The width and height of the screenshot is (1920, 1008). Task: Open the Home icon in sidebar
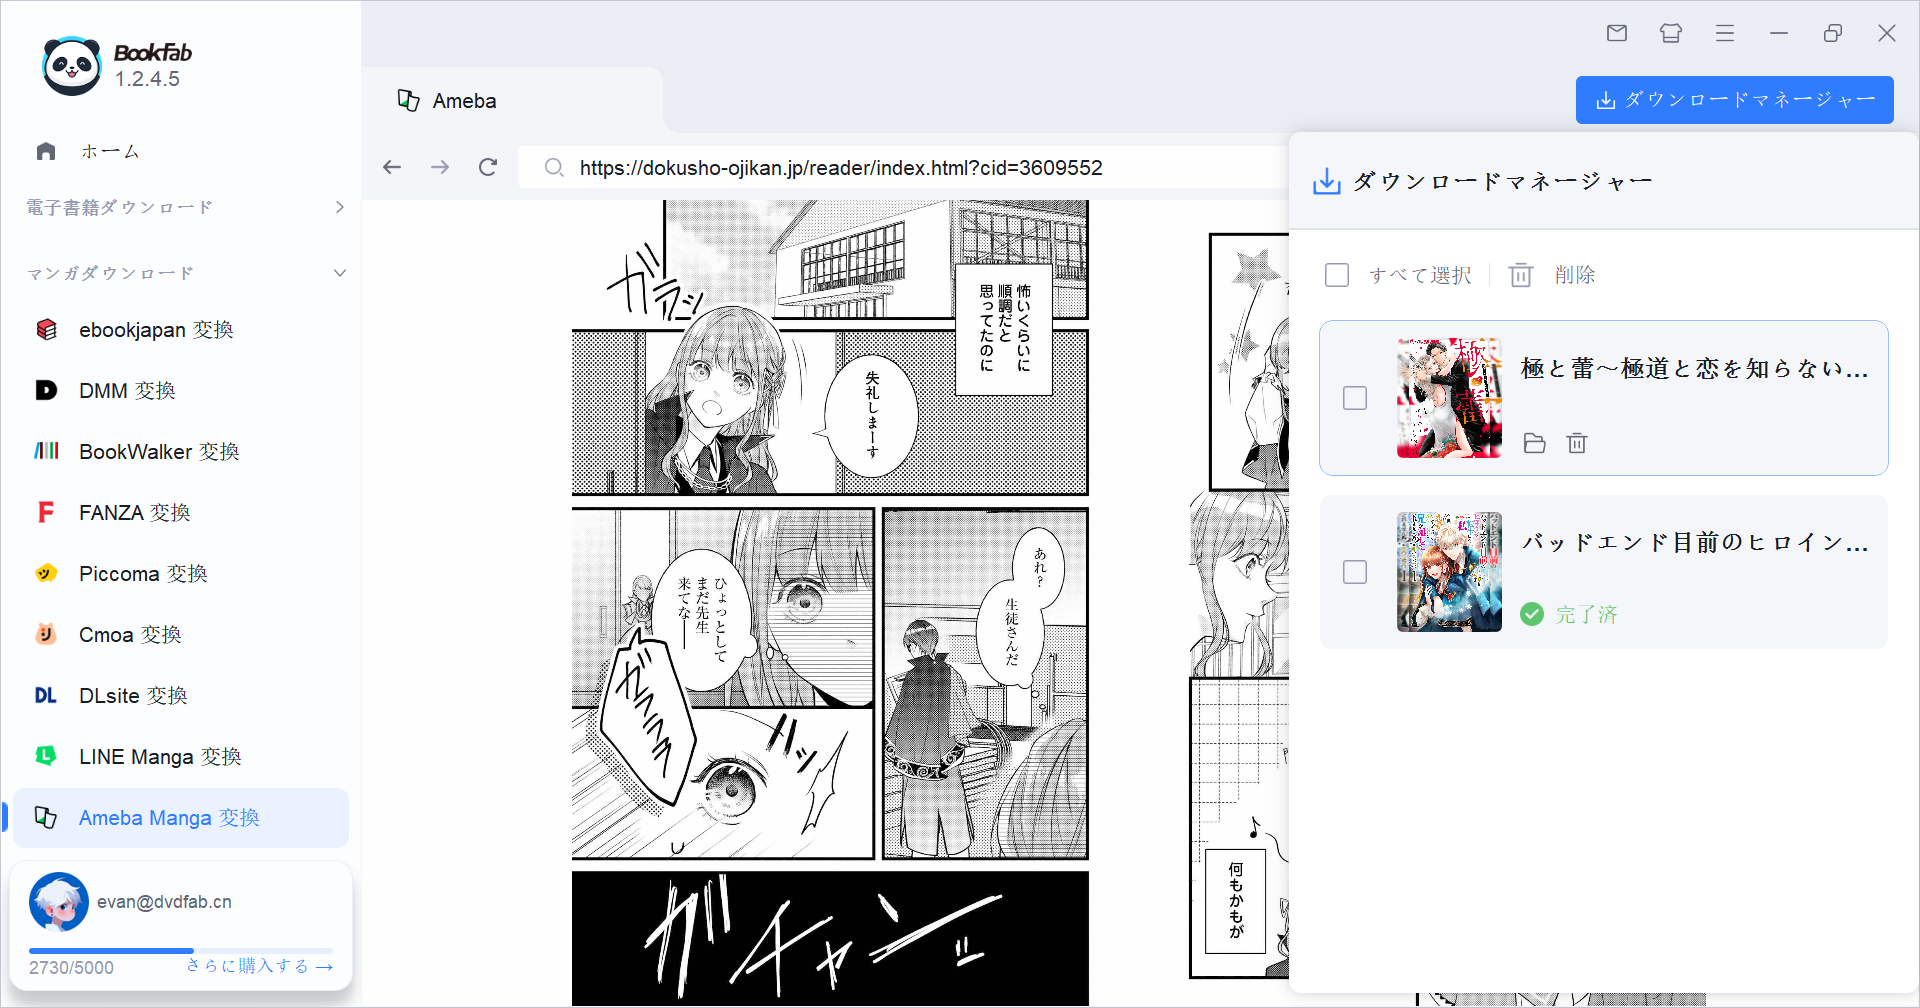pos(46,151)
